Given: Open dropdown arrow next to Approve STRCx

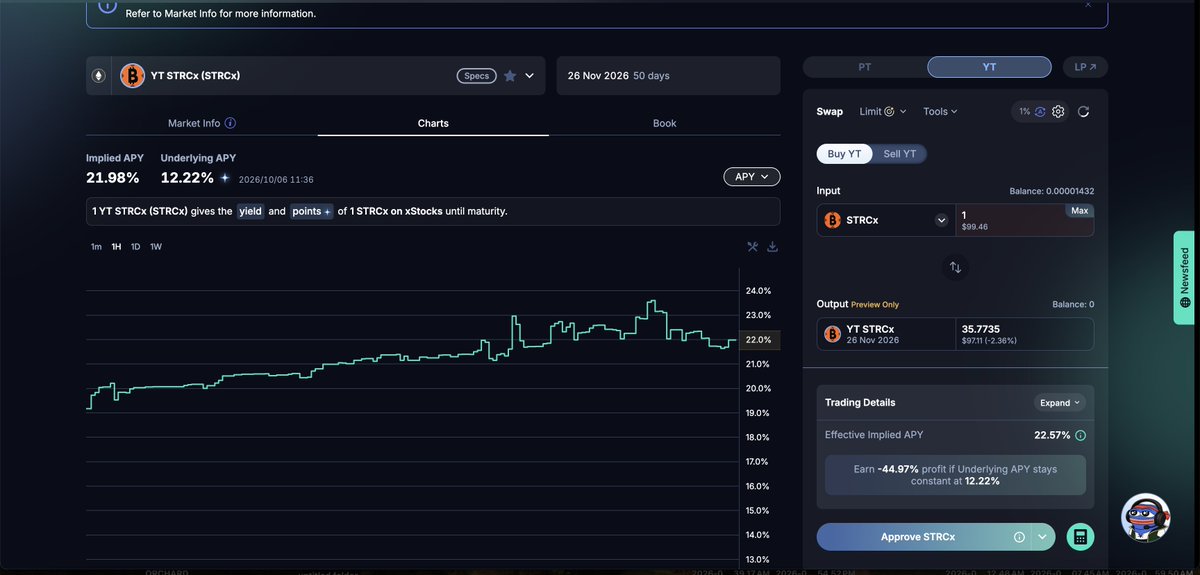Looking at the screenshot, I should [1043, 537].
